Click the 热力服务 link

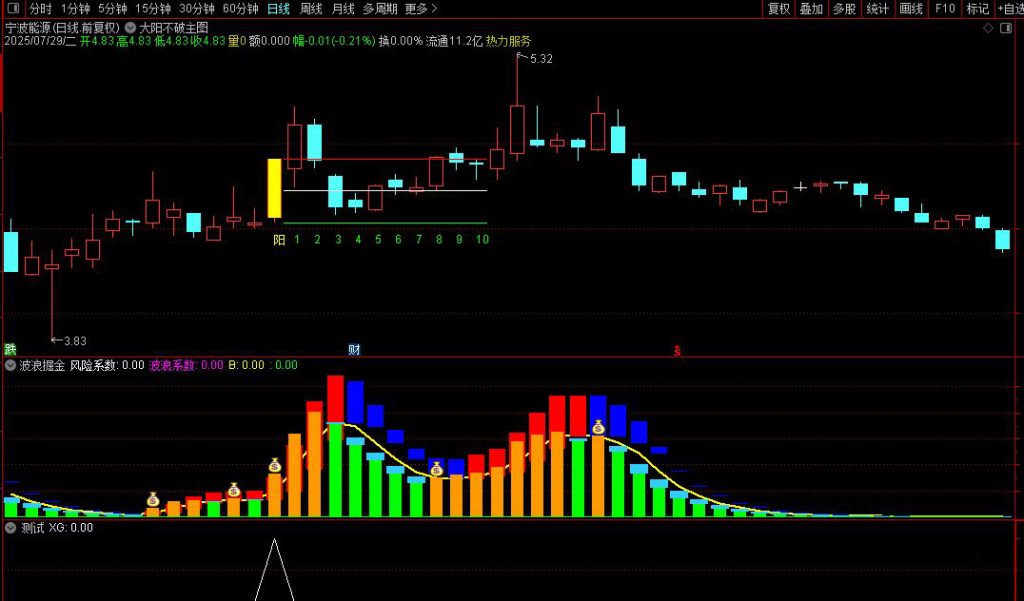509,42
